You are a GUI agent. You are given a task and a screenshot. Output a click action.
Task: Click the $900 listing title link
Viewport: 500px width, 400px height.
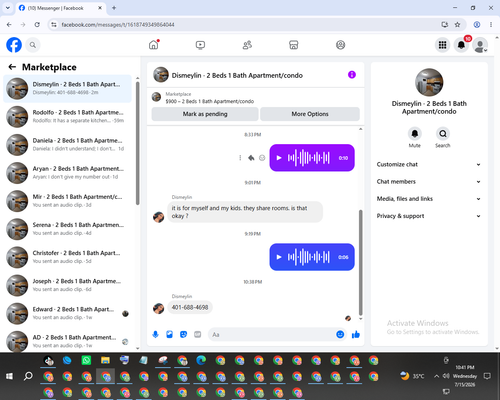point(210,101)
